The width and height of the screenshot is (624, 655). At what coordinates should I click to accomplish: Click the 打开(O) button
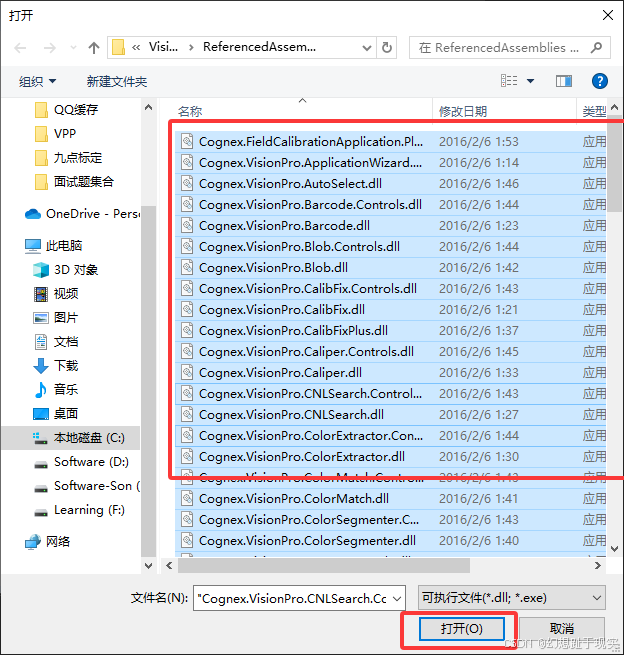pos(462,629)
